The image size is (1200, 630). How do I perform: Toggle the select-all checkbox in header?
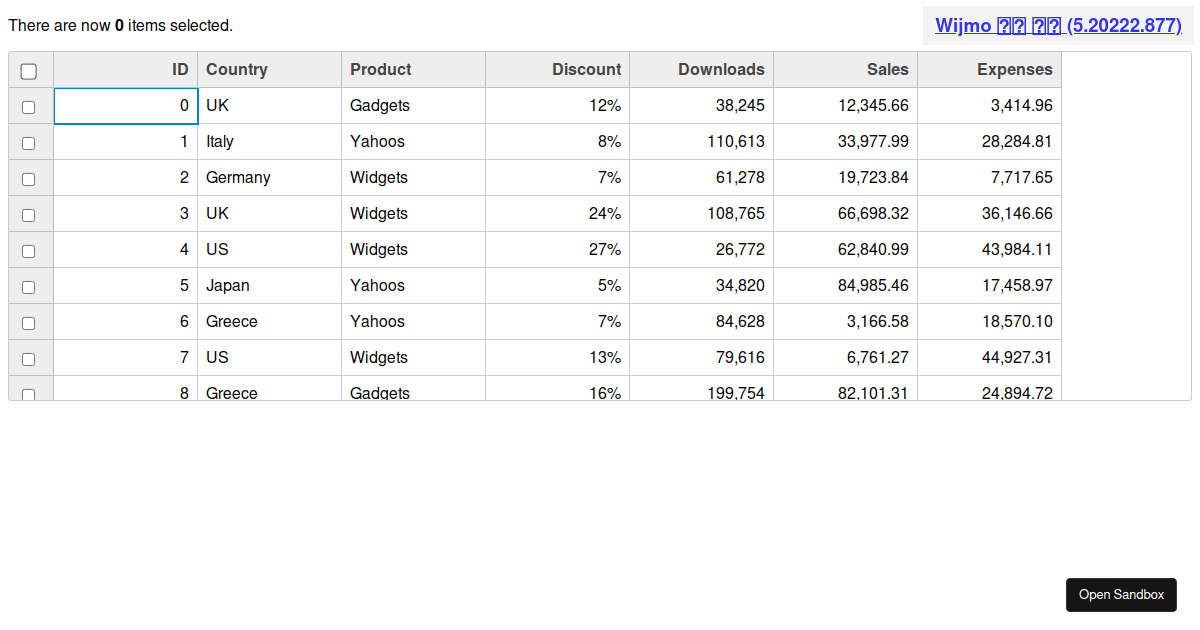pyautogui.click(x=29, y=71)
